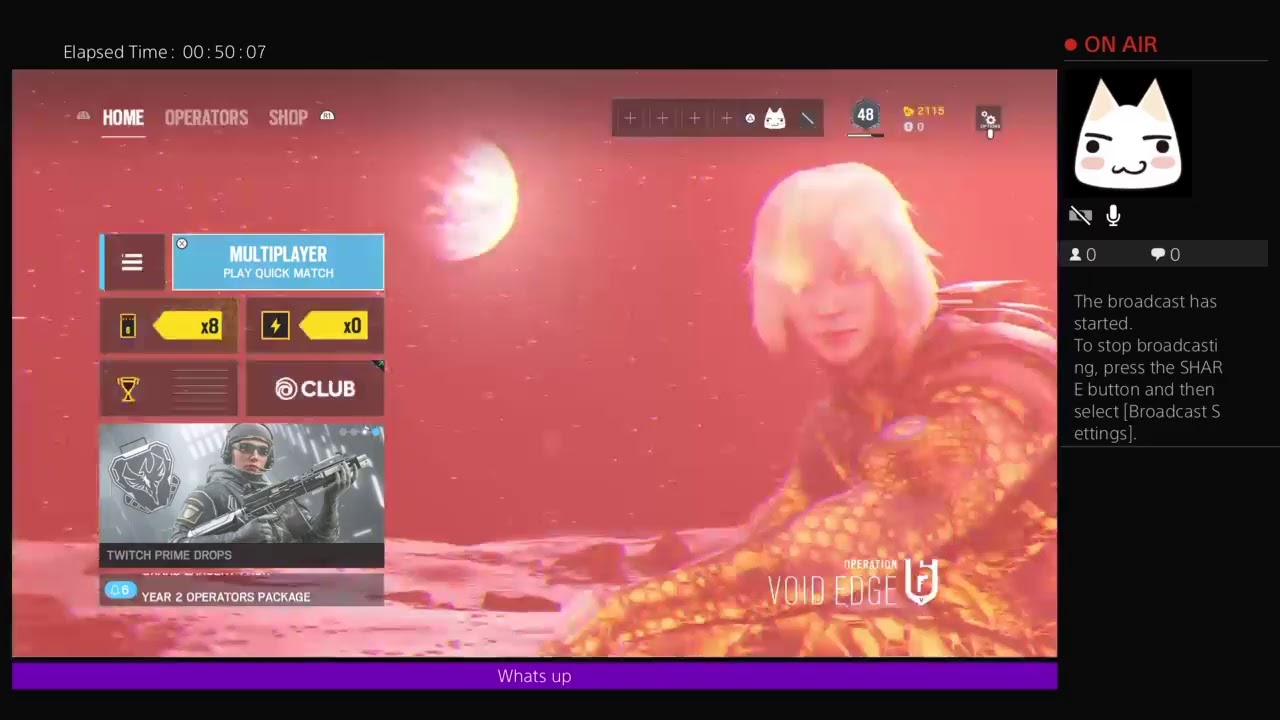View clearance level 48 badge

coord(866,116)
